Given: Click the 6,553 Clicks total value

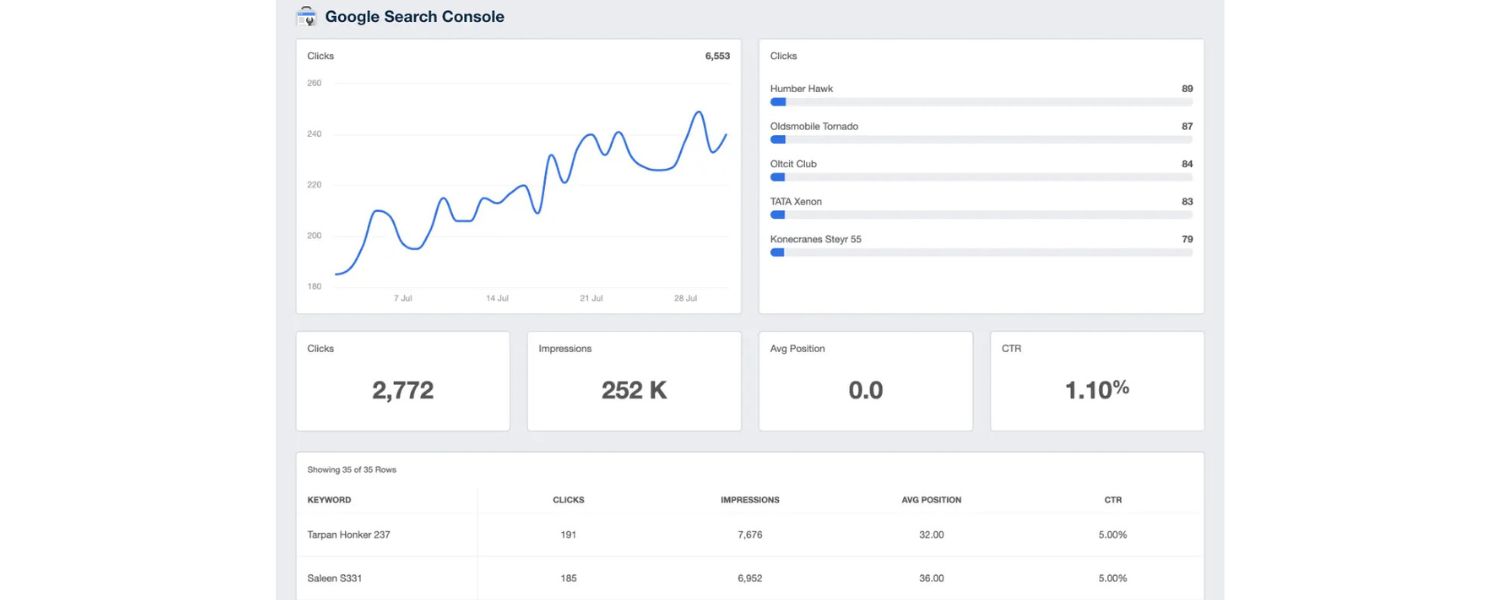Looking at the screenshot, I should click(x=717, y=55).
